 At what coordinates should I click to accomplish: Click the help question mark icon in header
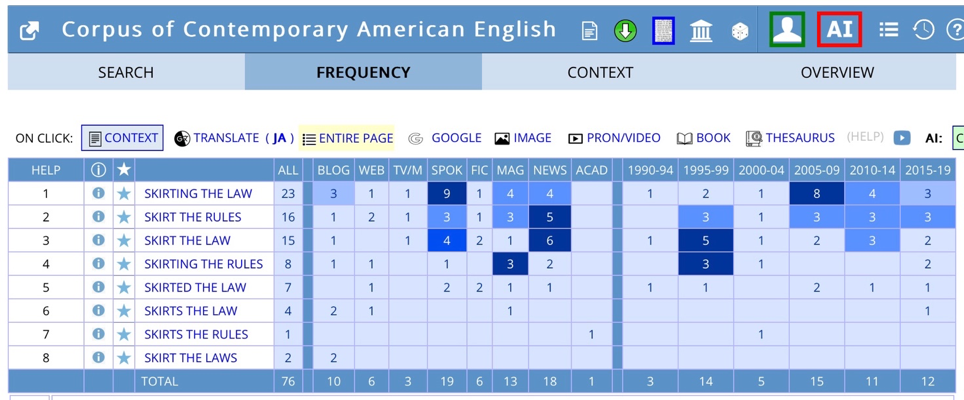coord(955,29)
